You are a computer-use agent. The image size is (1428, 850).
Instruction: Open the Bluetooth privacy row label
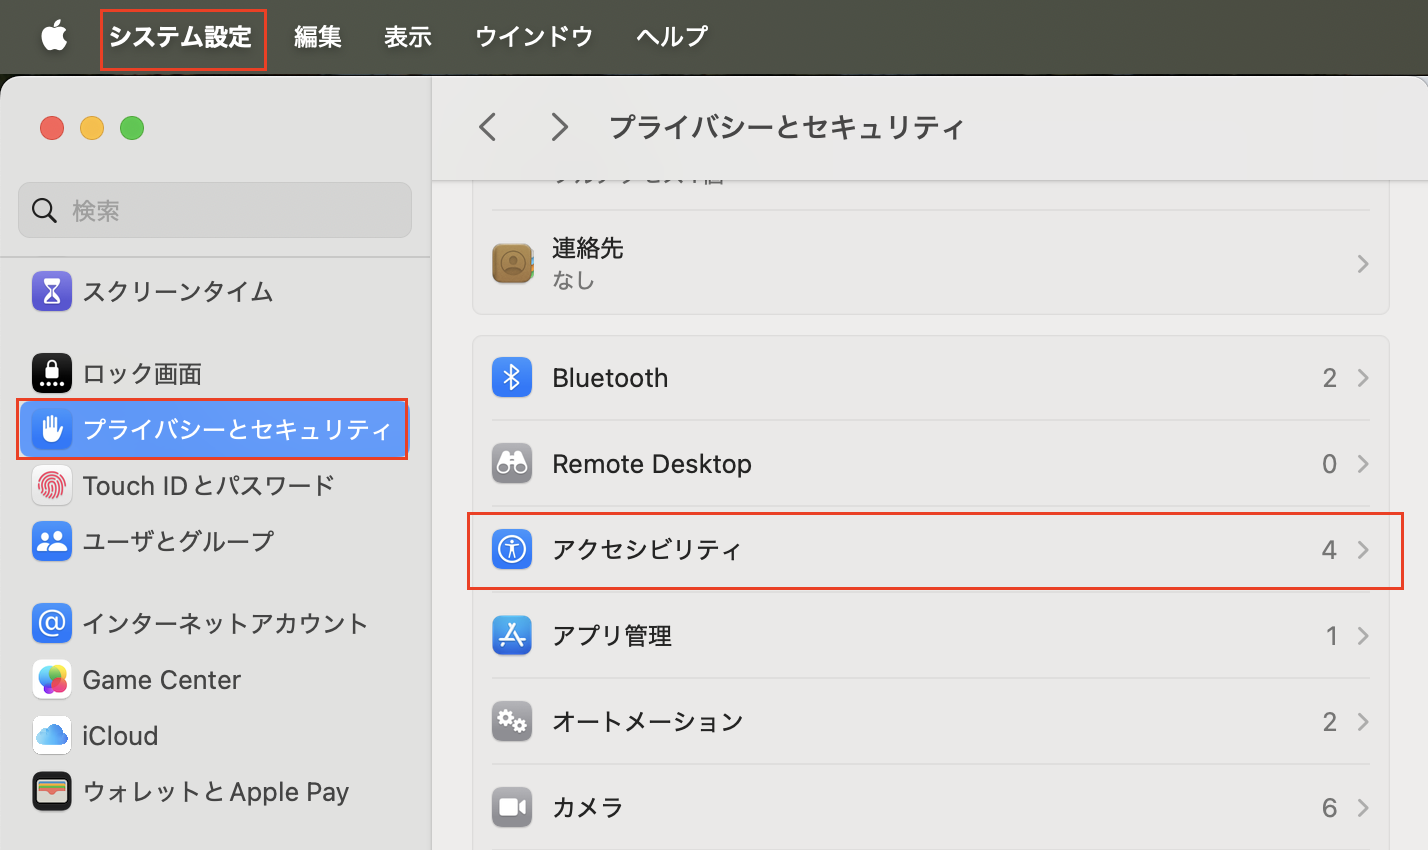[x=610, y=378]
